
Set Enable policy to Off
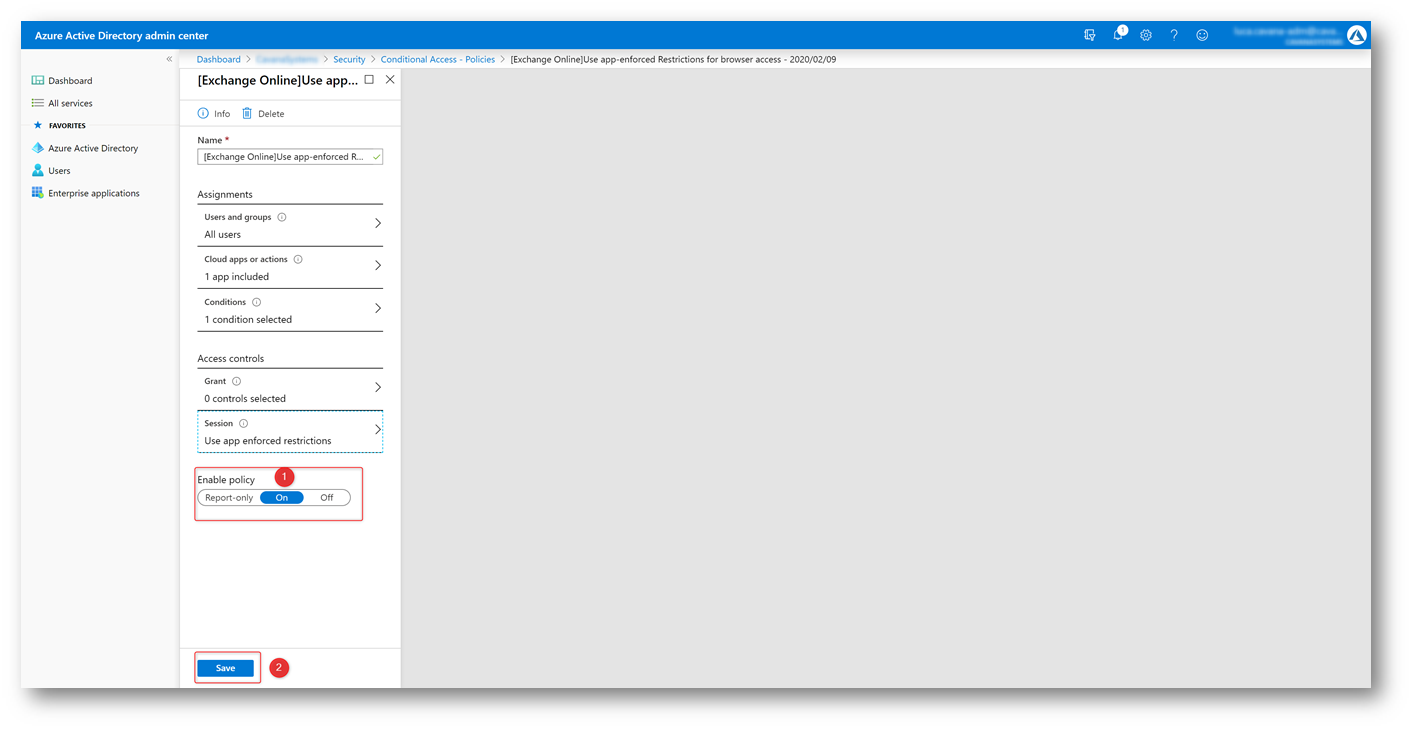pyautogui.click(x=327, y=498)
